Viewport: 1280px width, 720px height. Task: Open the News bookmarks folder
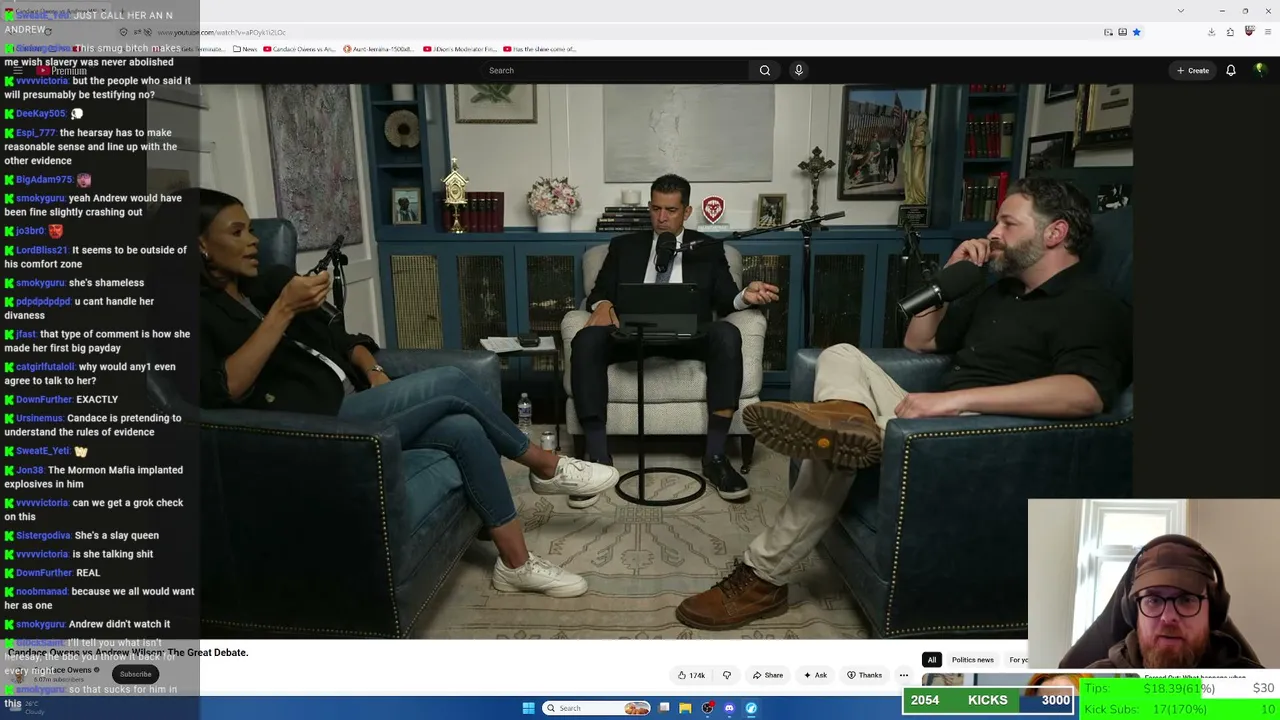[245, 49]
